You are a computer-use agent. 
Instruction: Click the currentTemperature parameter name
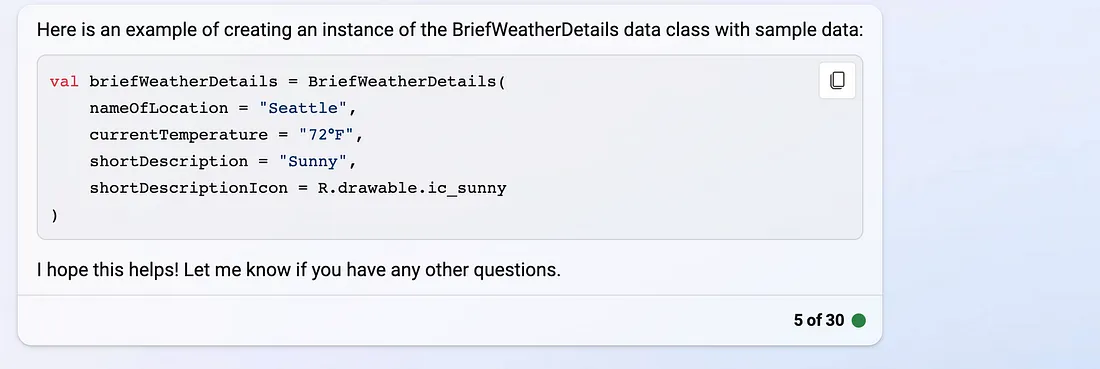tap(179, 135)
